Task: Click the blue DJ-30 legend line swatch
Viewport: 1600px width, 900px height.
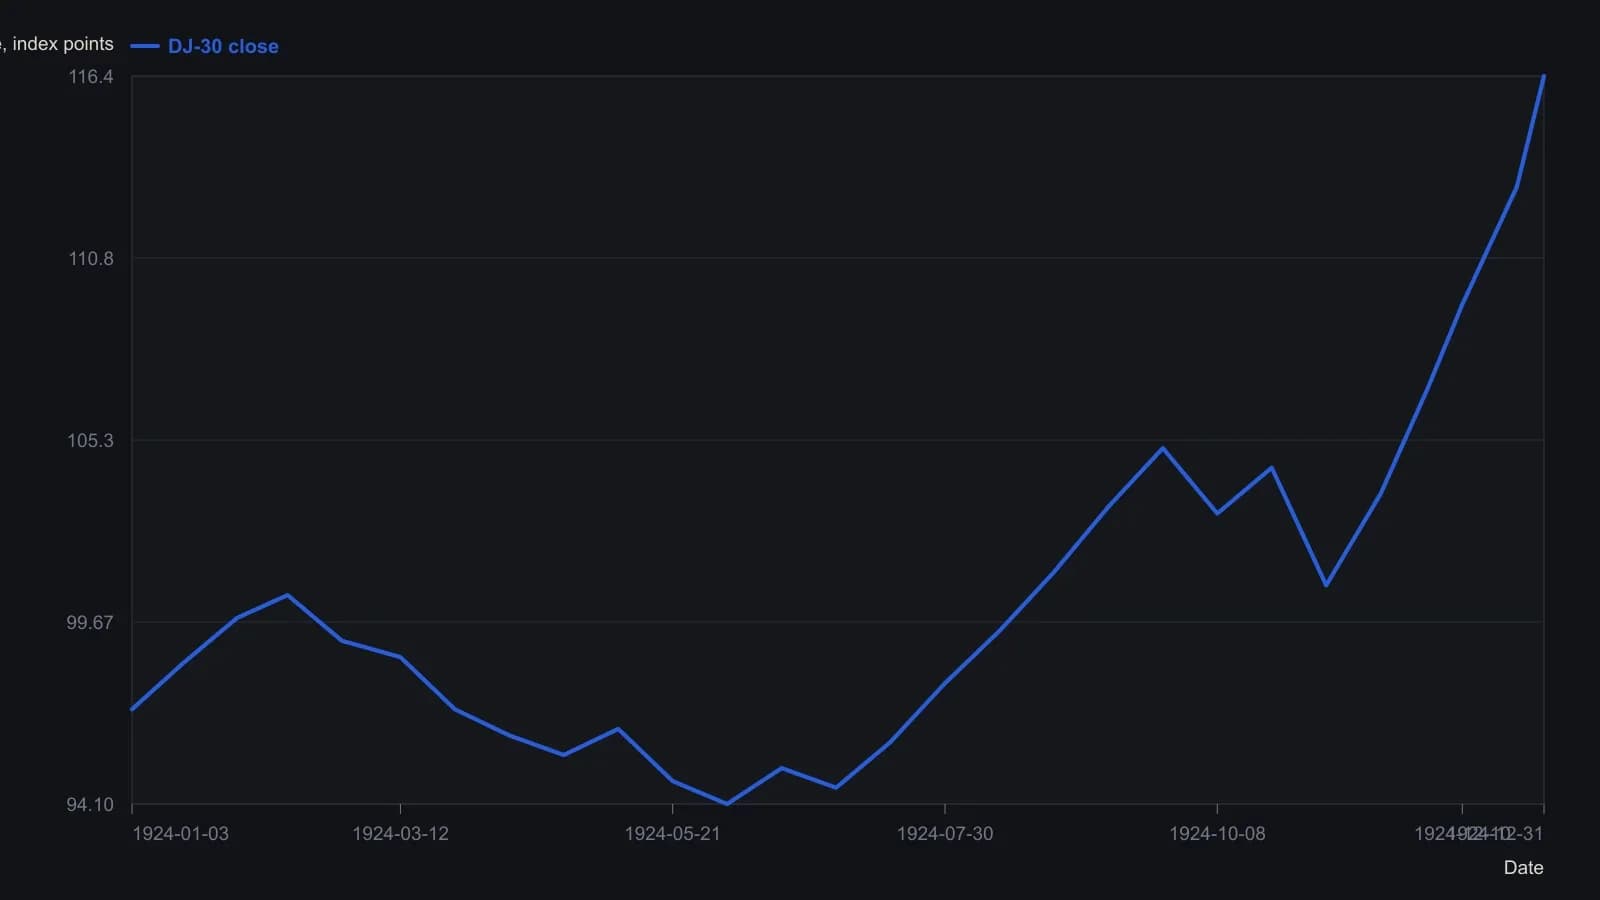Action: pos(145,46)
